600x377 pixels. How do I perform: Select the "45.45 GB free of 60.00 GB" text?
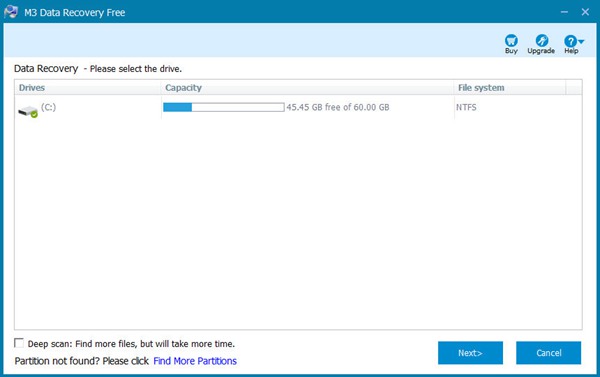338,107
